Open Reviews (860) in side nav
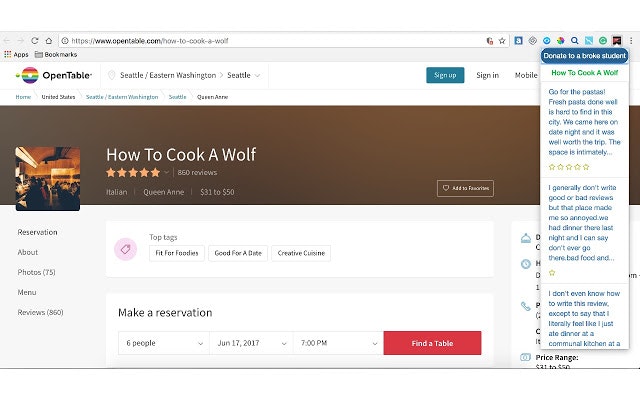The width and height of the screenshot is (640, 400). point(40,312)
